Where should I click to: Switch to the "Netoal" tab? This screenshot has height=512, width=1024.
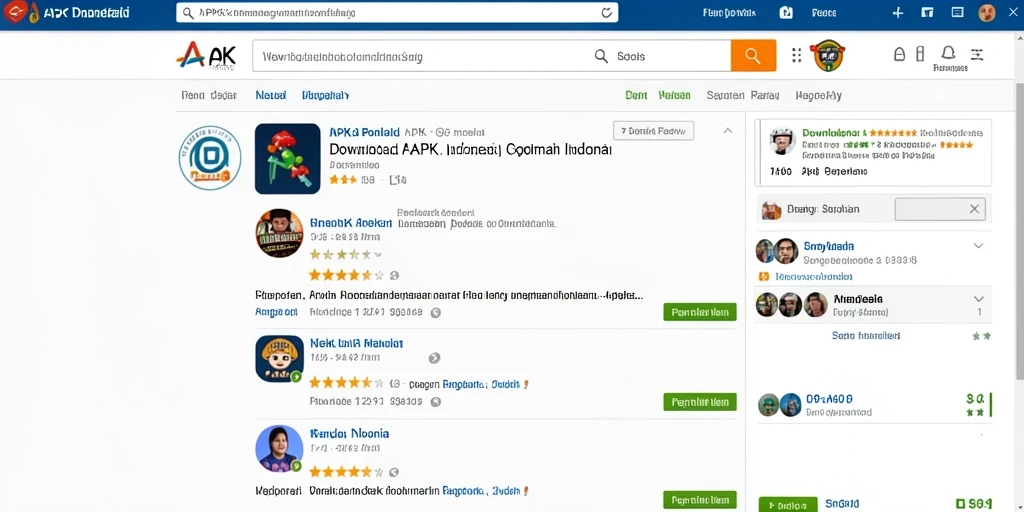point(271,95)
